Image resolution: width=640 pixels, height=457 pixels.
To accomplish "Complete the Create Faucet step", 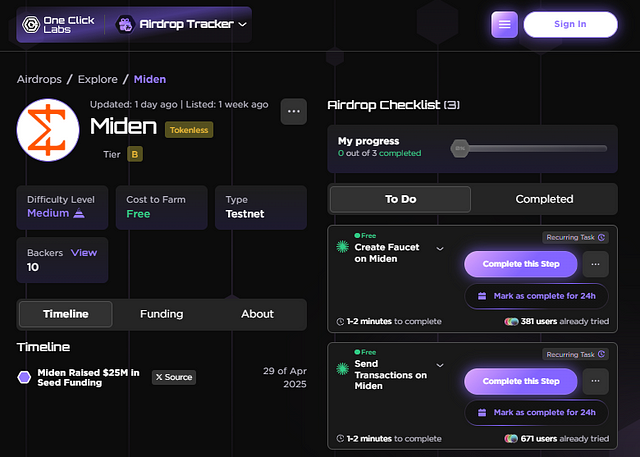I will coord(521,264).
